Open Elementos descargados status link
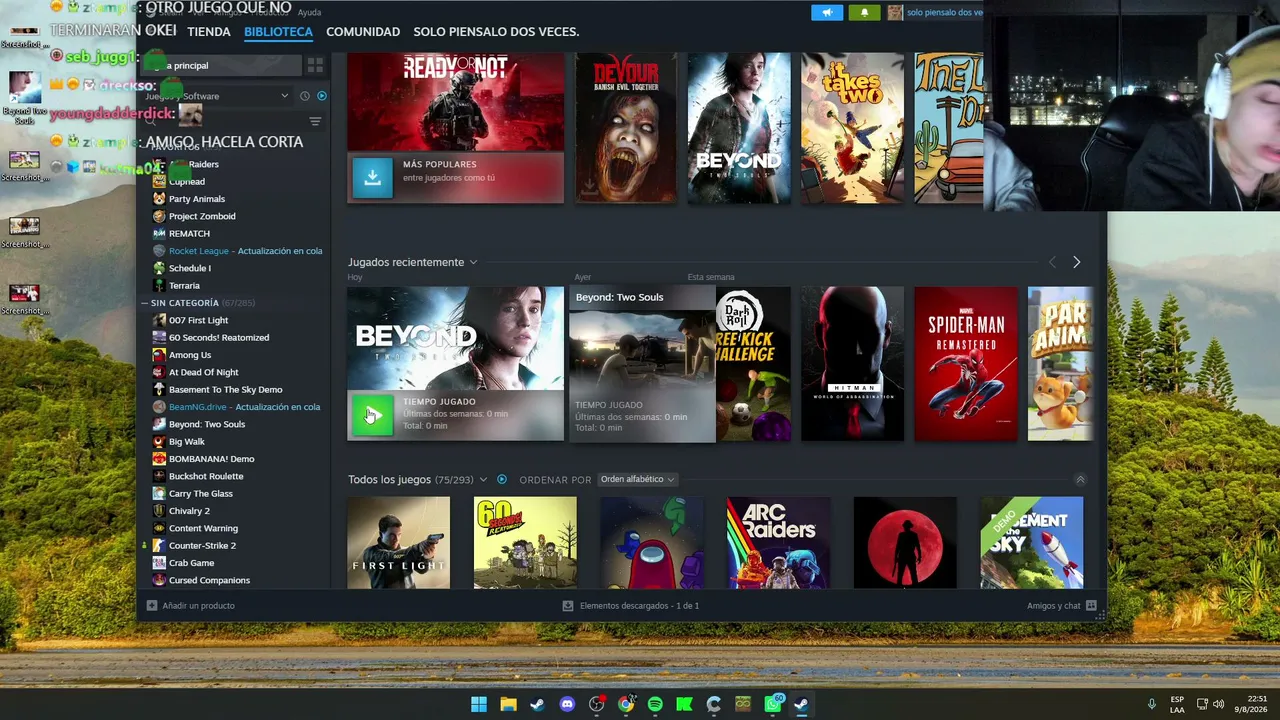This screenshot has height=720, width=1280. (639, 606)
